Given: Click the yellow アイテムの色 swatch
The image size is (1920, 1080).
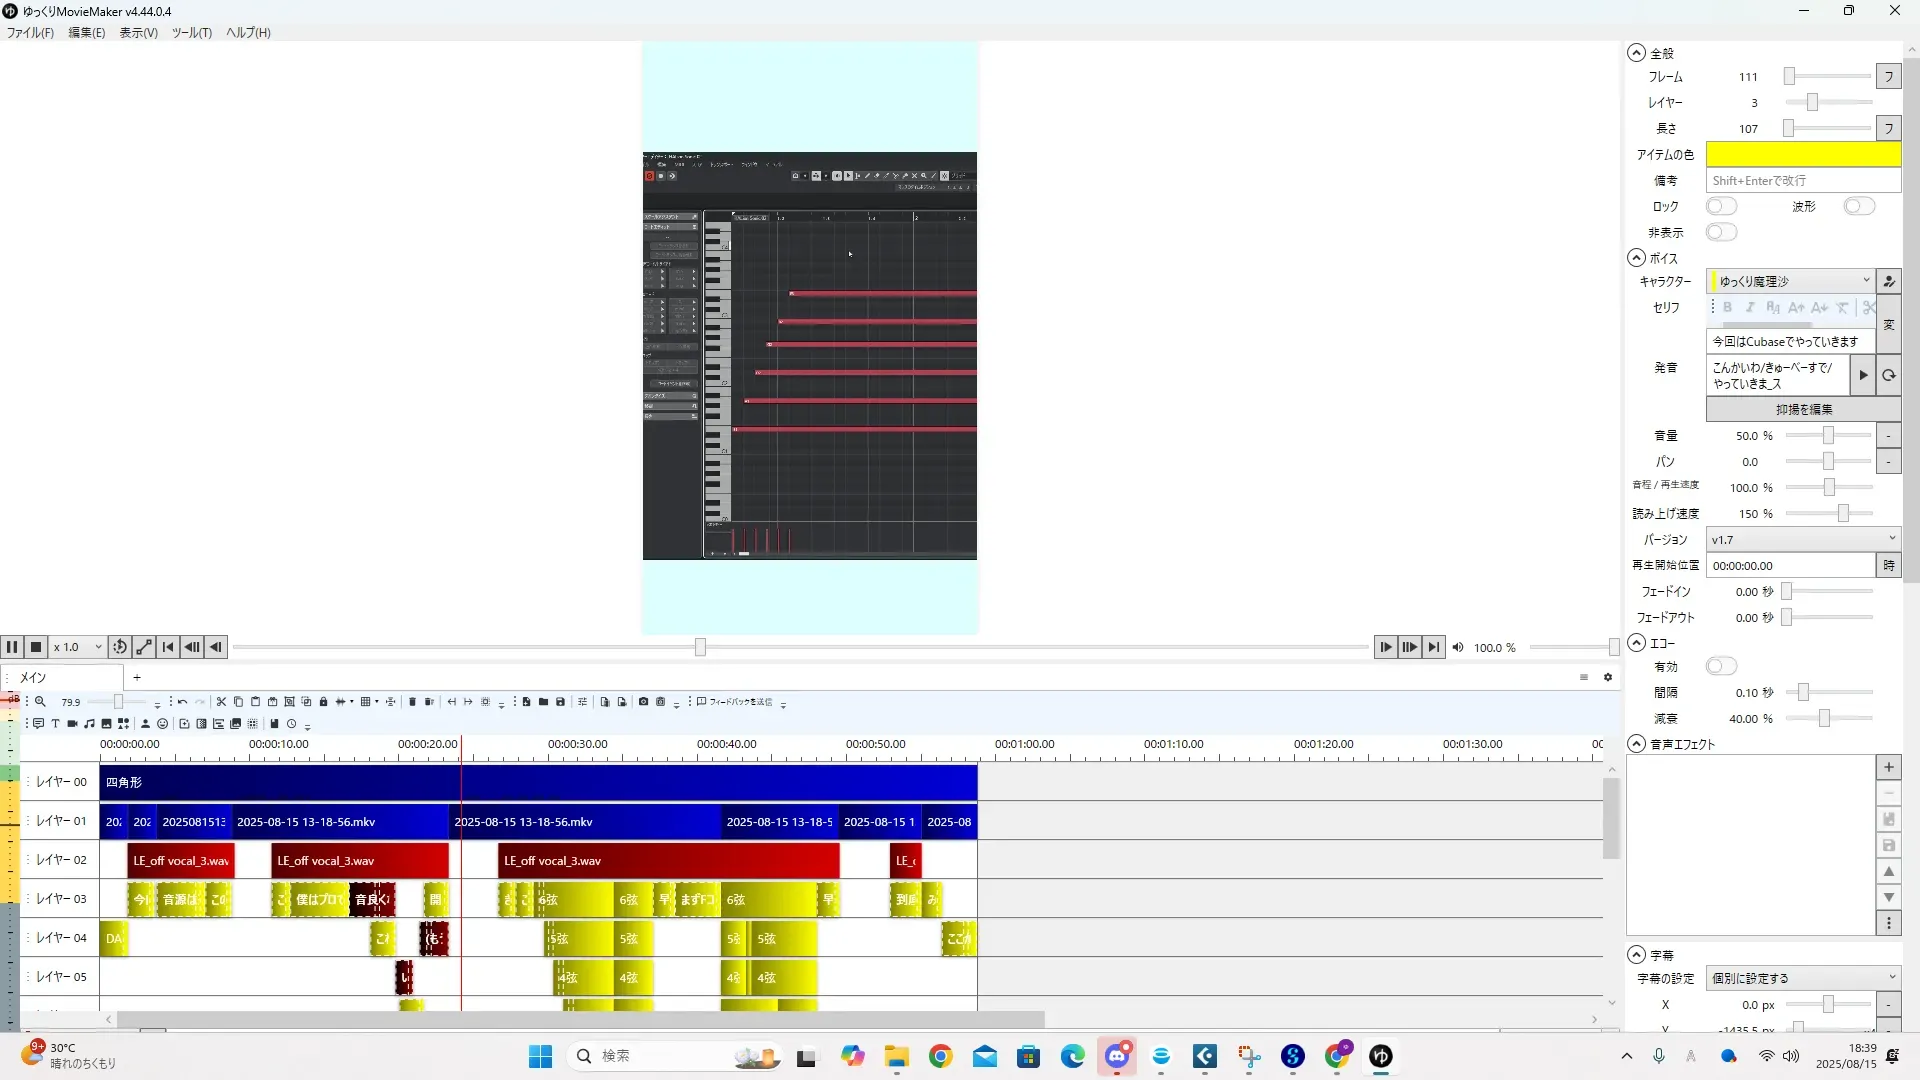Looking at the screenshot, I should pyautogui.click(x=1802, y=154).
